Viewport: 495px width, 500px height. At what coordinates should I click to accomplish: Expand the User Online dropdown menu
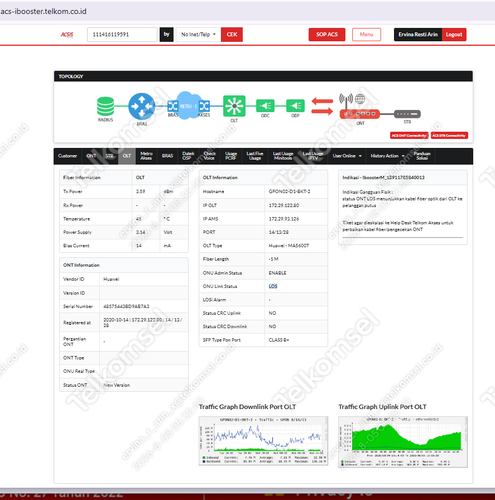pos(347,156)
